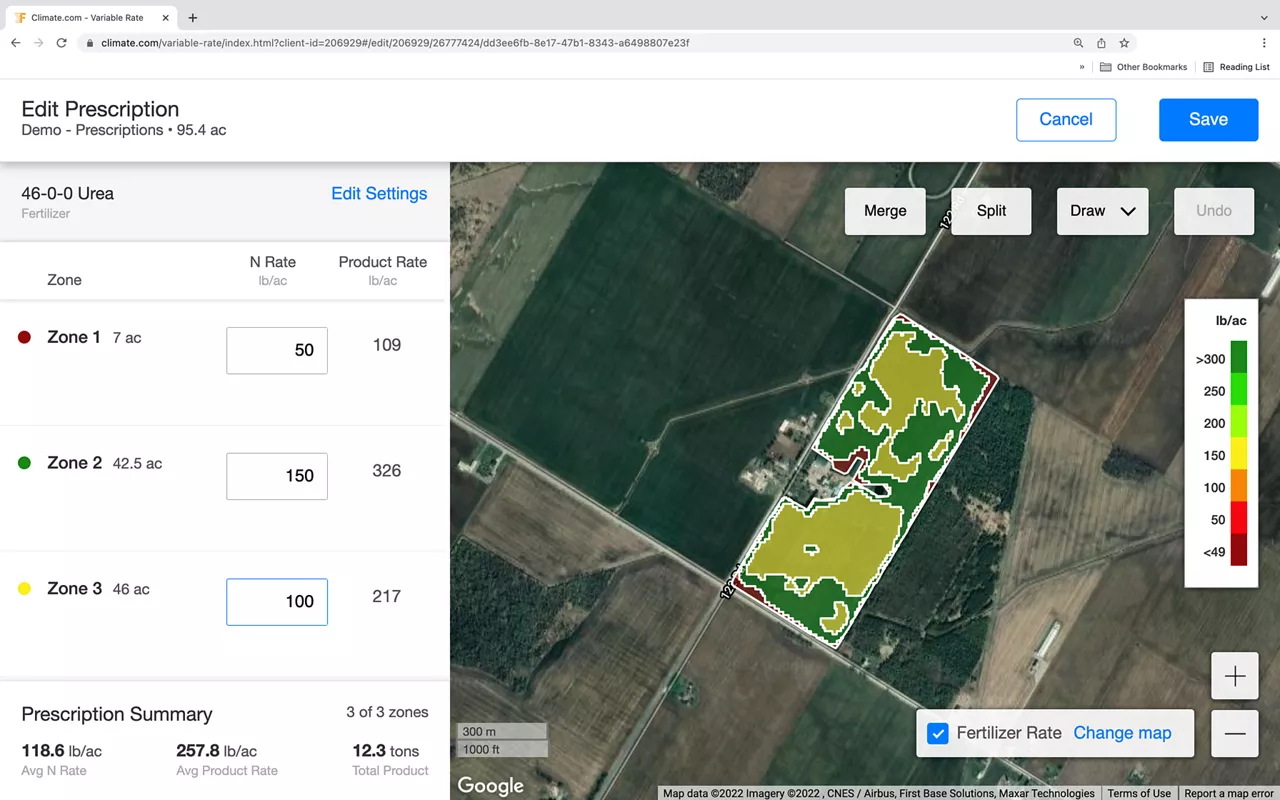Viewport: 1280px width, 800px height.
Task: Click the Zone column header
Action: (64, 280)
